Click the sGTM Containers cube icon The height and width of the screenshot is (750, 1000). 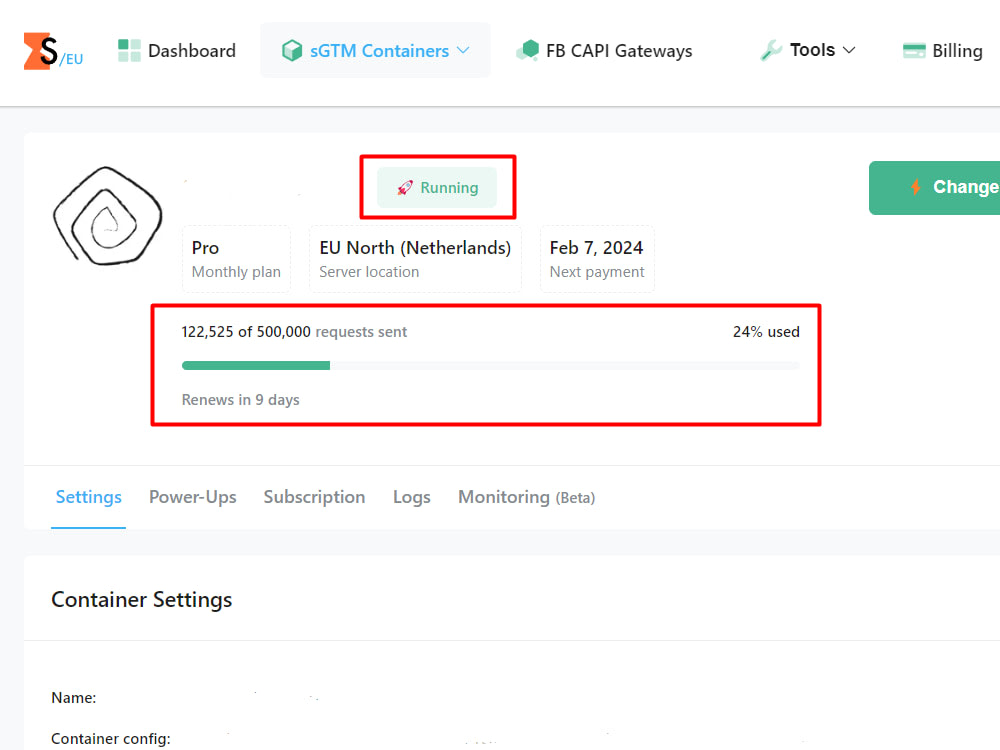point(292,50)
